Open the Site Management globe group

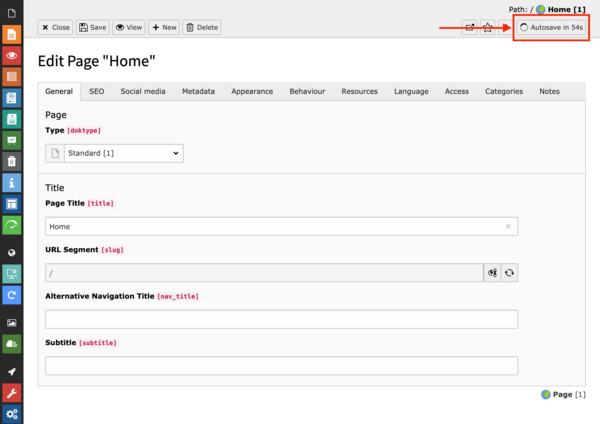pyautogui.click(x=11, y=253)
